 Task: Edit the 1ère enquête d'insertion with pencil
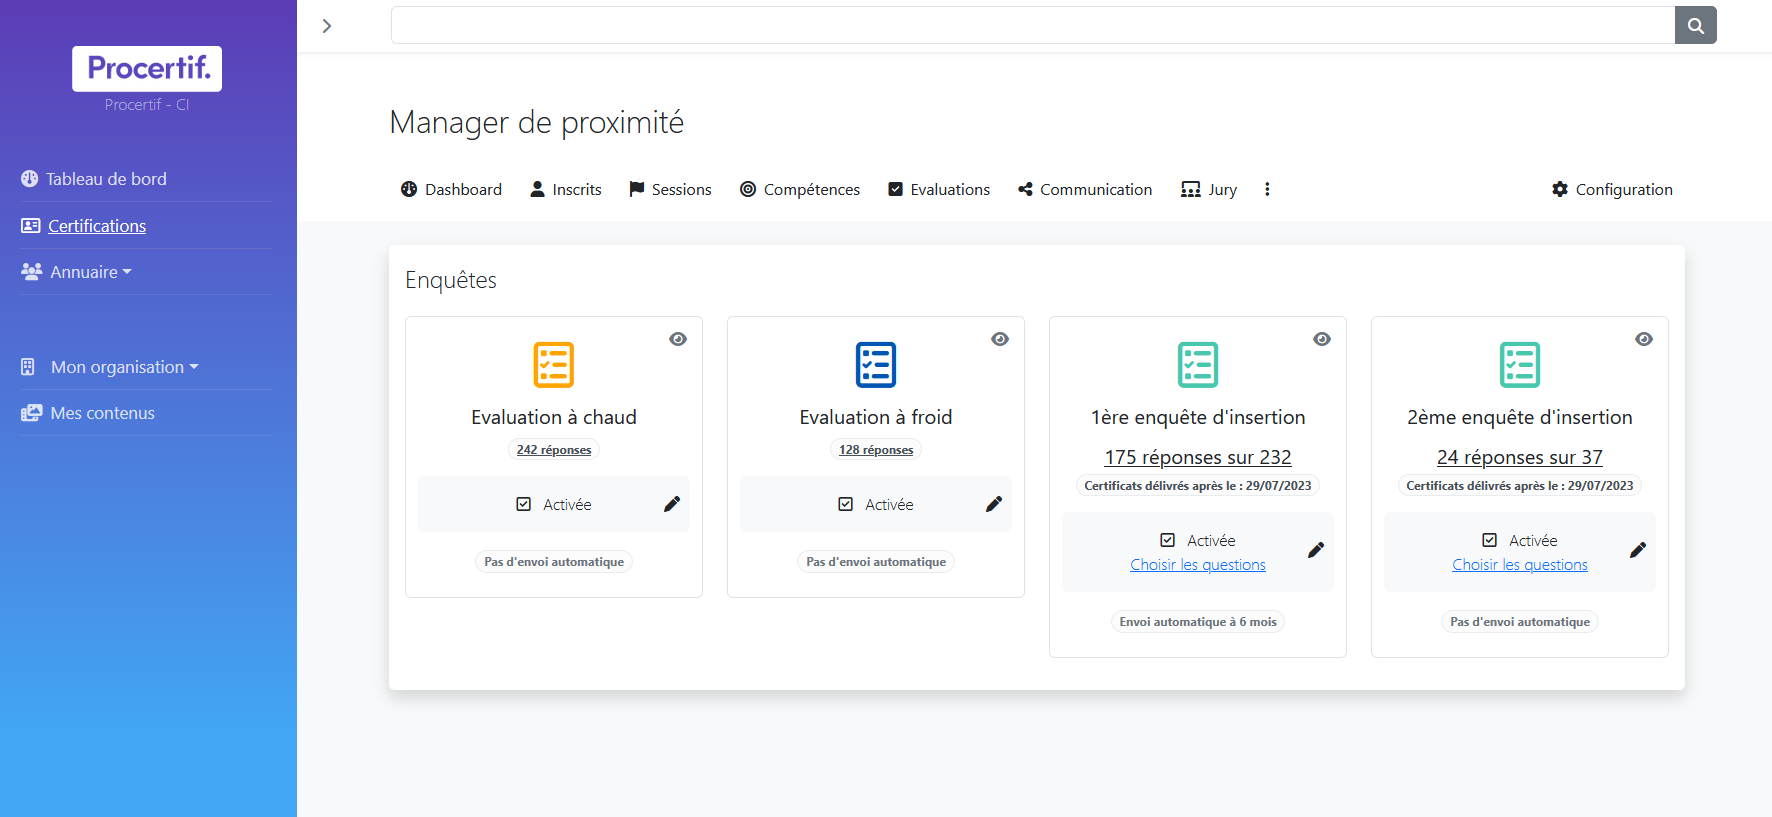tap(1316, 550)
